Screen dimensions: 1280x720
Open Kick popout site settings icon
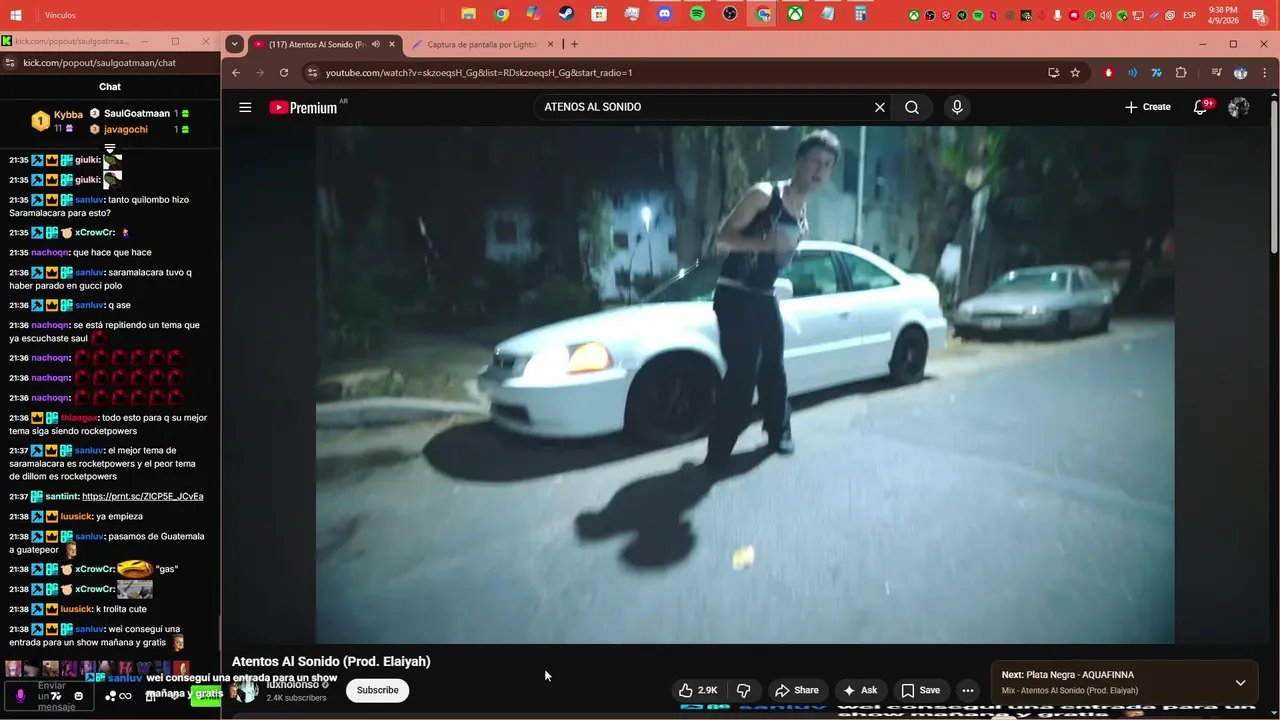click(10, 62)
